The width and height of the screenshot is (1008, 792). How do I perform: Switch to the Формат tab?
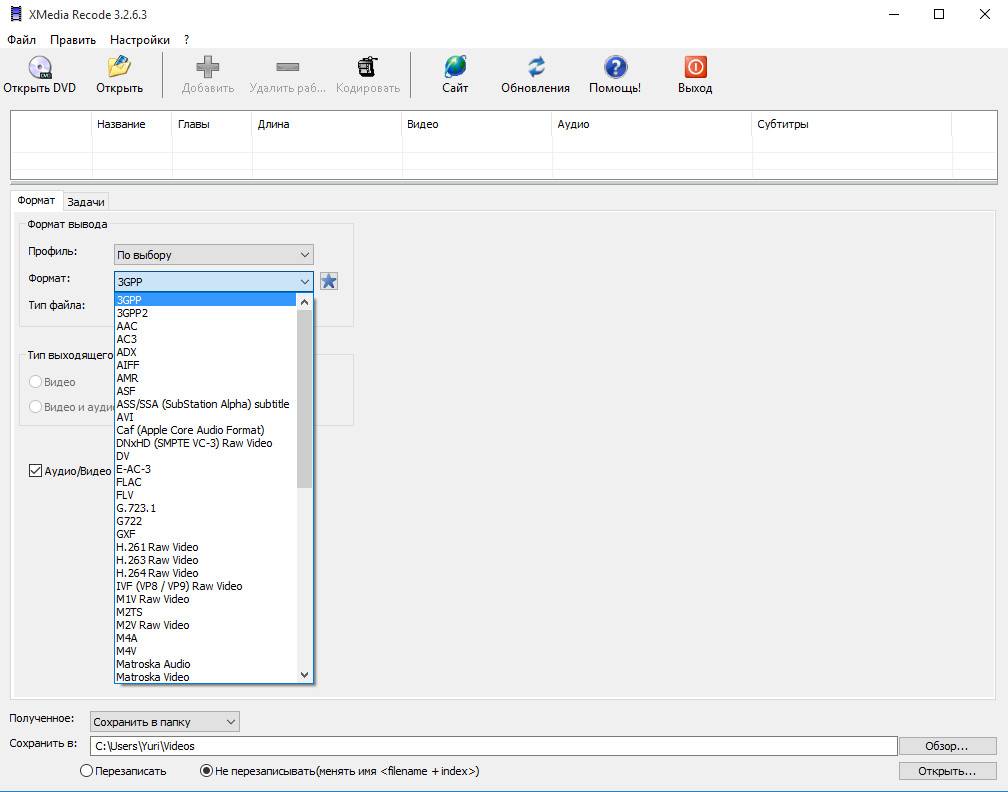pyautogui.click(x=36, y=201)
